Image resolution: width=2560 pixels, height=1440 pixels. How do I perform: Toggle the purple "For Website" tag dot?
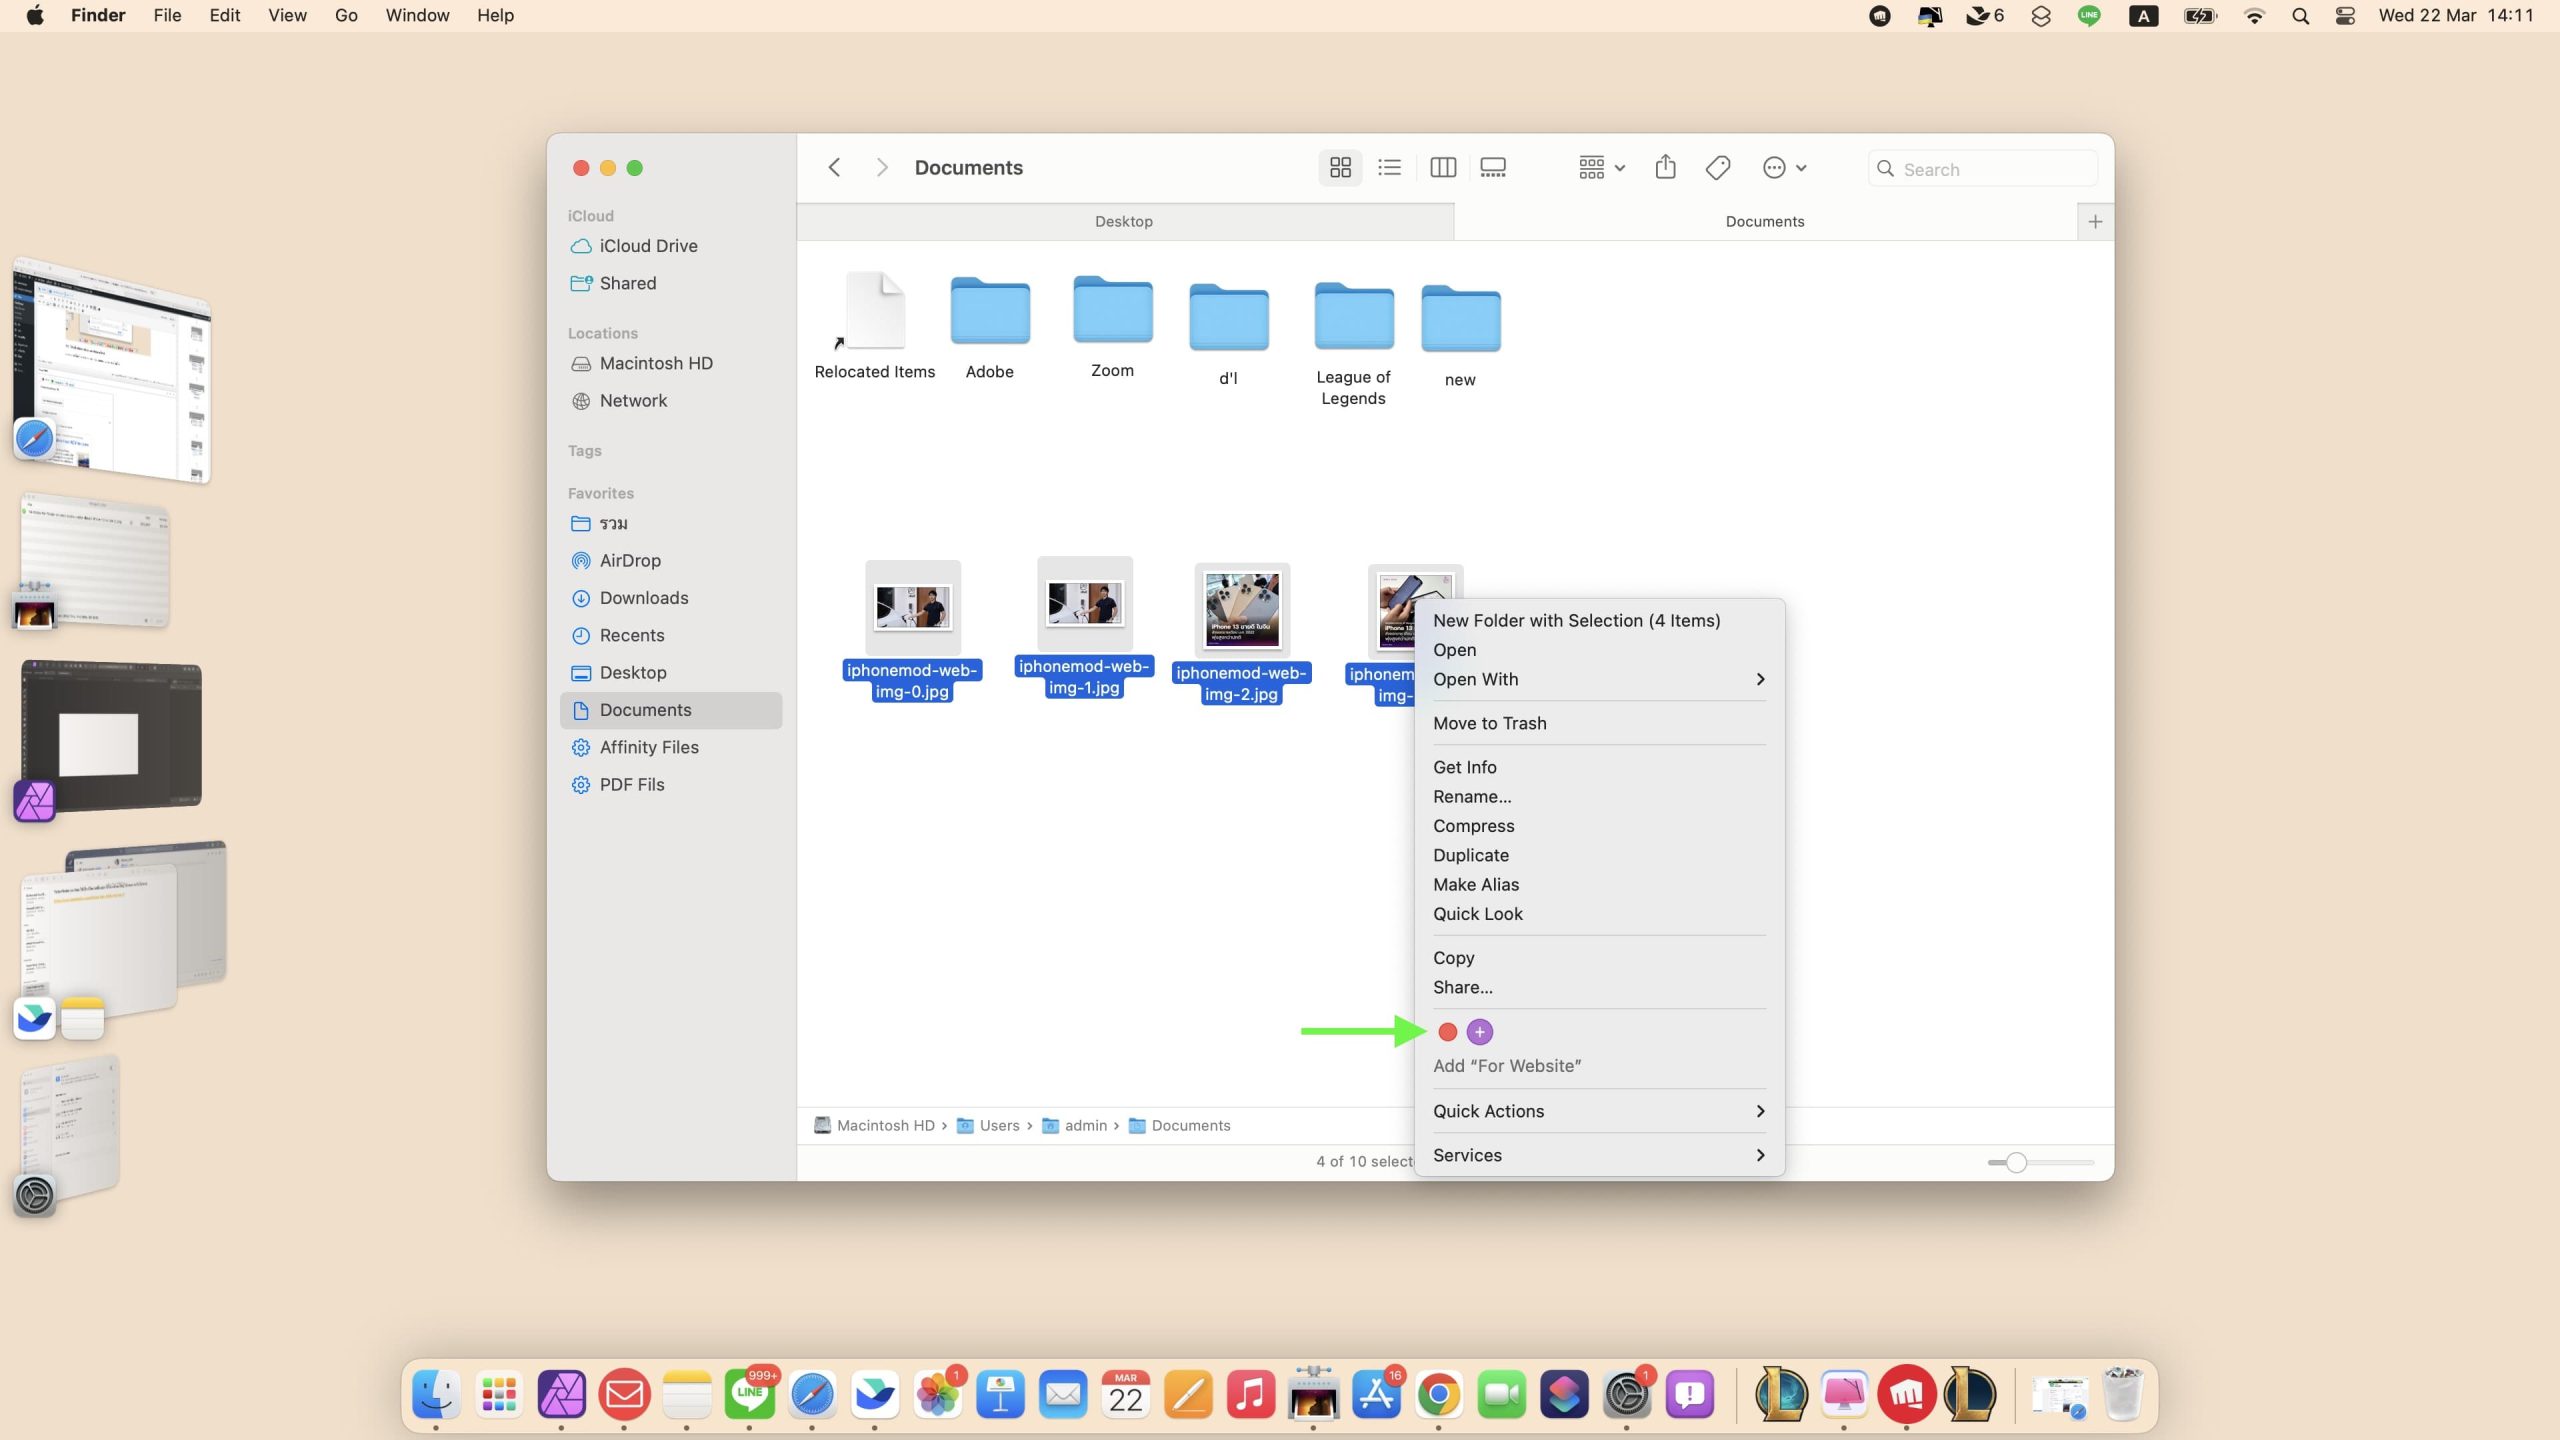(1480, 1032)
